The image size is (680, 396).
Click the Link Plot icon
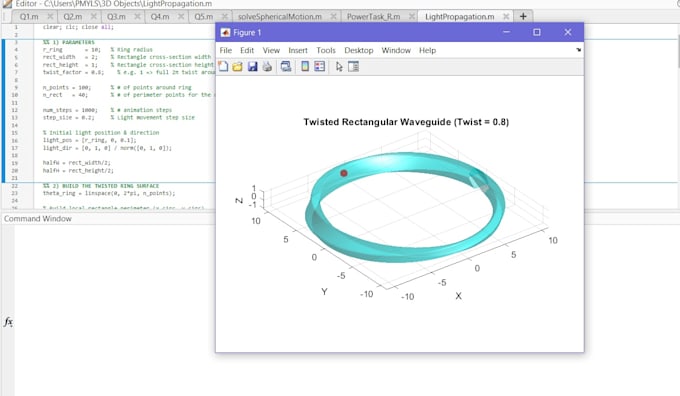(x=286, y=66)
